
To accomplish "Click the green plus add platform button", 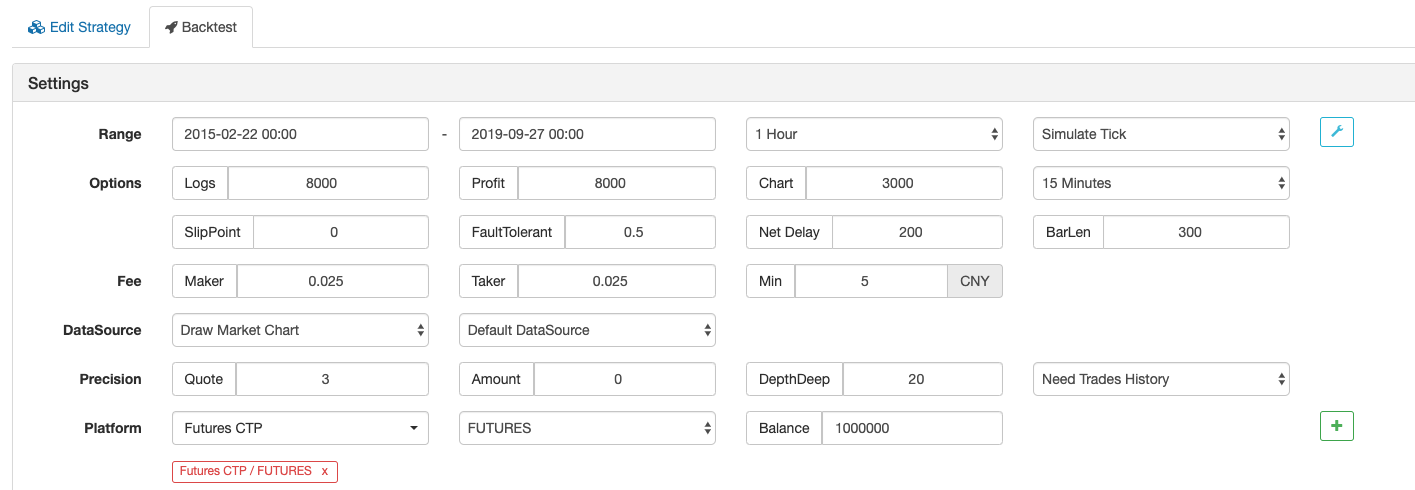I will click(x=1337, y=427).
